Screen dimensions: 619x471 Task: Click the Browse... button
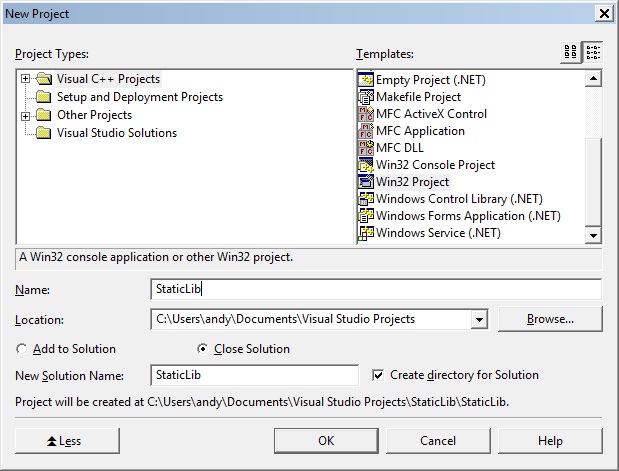pos(550,319)
